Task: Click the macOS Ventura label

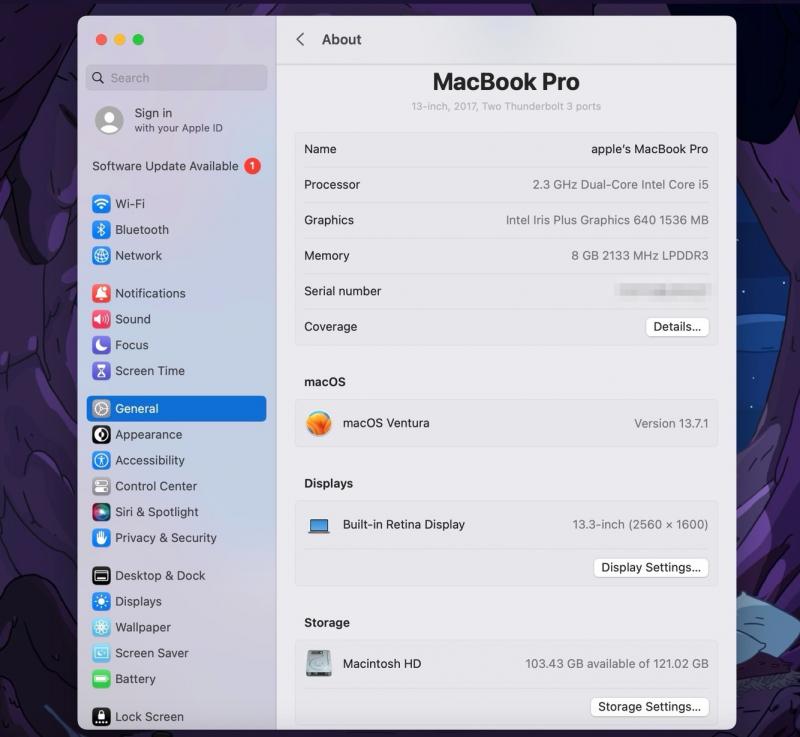Action: click(x=386, y=423)
